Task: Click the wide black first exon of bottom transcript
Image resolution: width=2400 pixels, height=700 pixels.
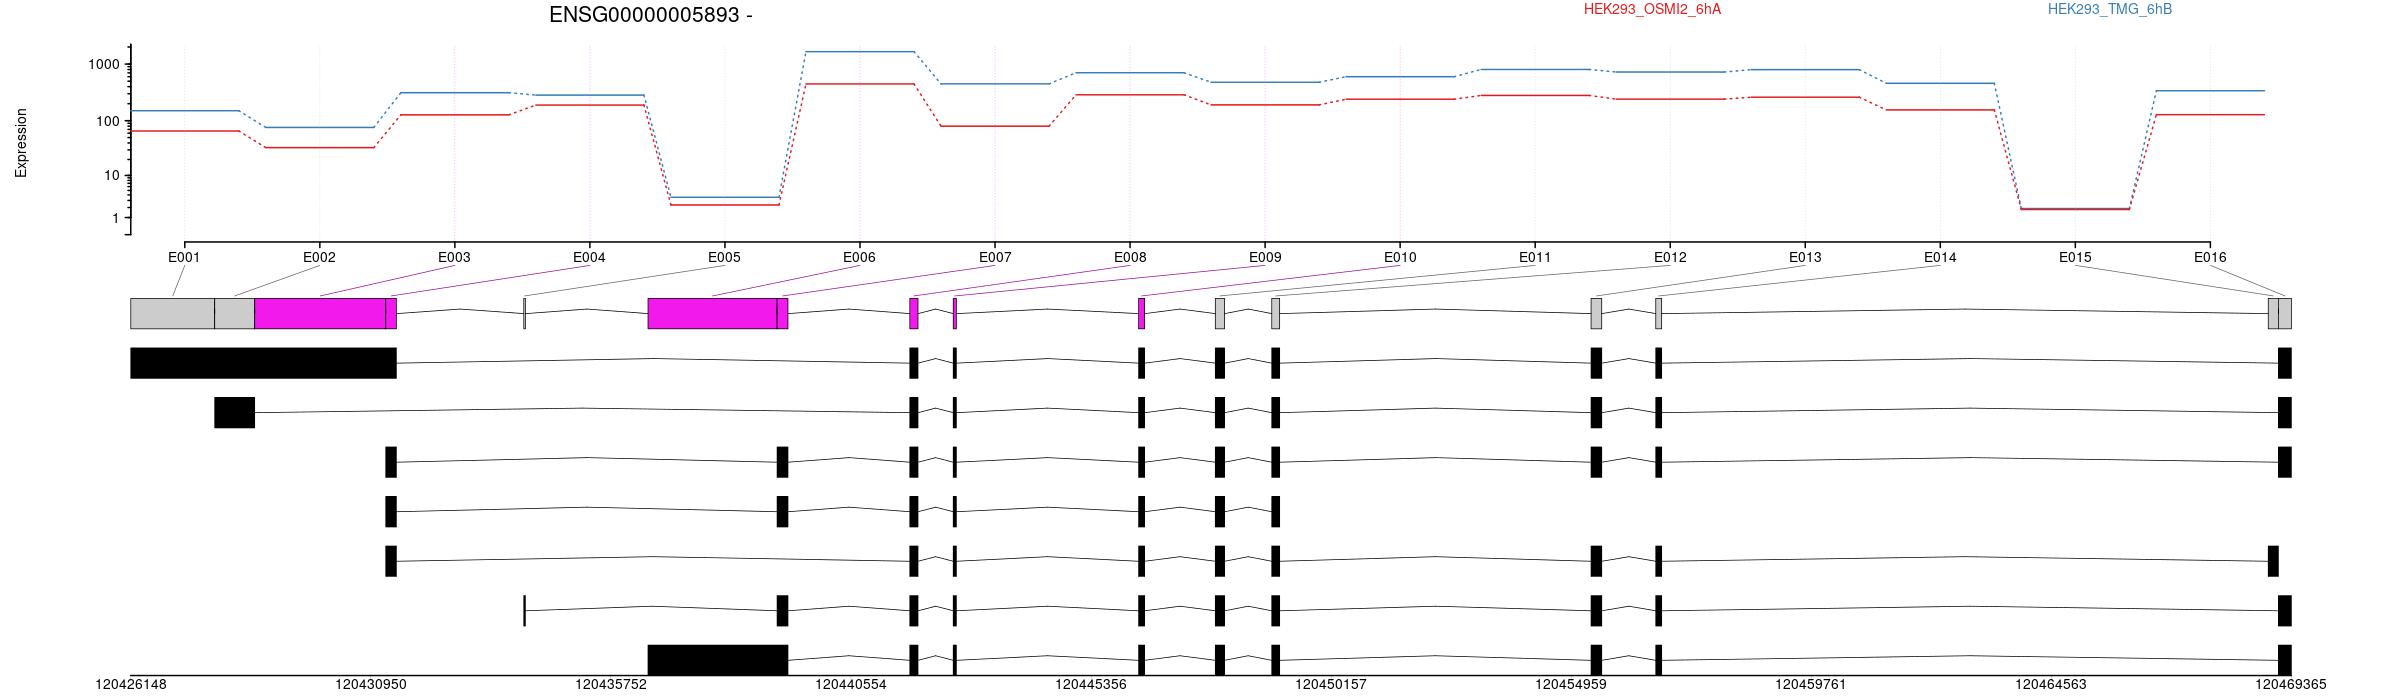Action: click(x=718, y=660)
